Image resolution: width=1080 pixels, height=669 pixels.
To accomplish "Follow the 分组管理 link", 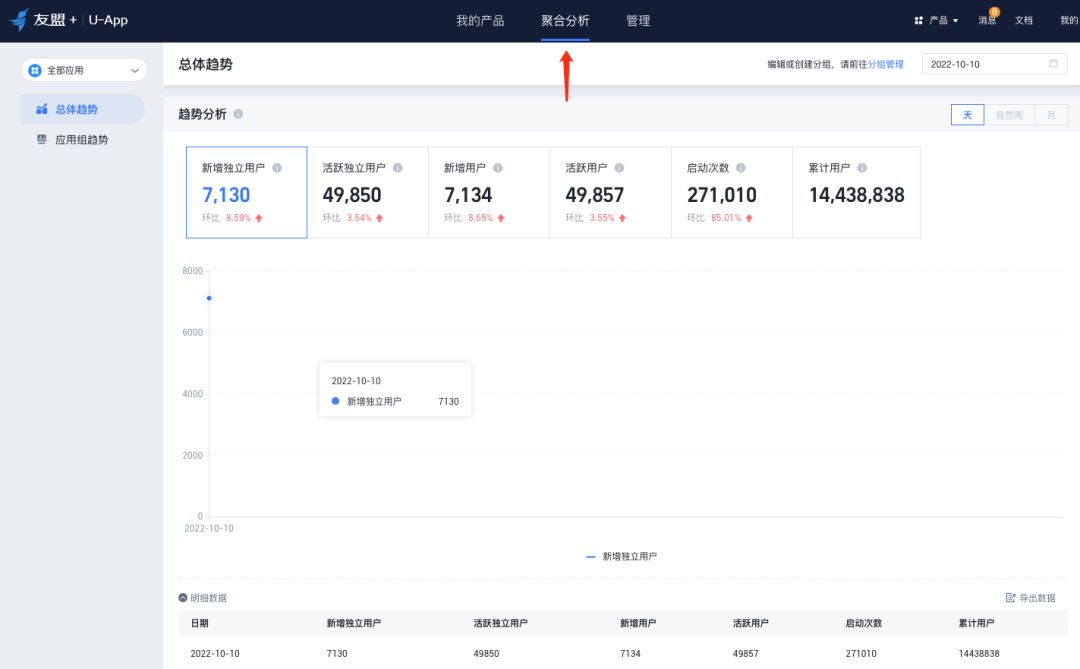I will point(885,64).
